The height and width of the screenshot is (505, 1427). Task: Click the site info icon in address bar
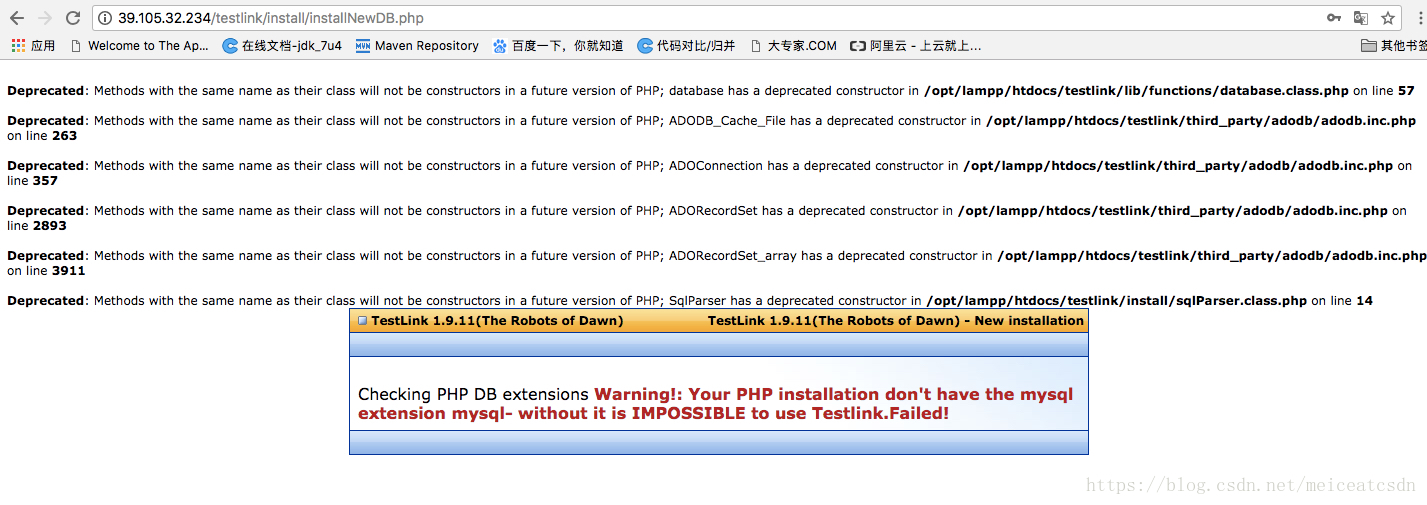click(106, 18)
